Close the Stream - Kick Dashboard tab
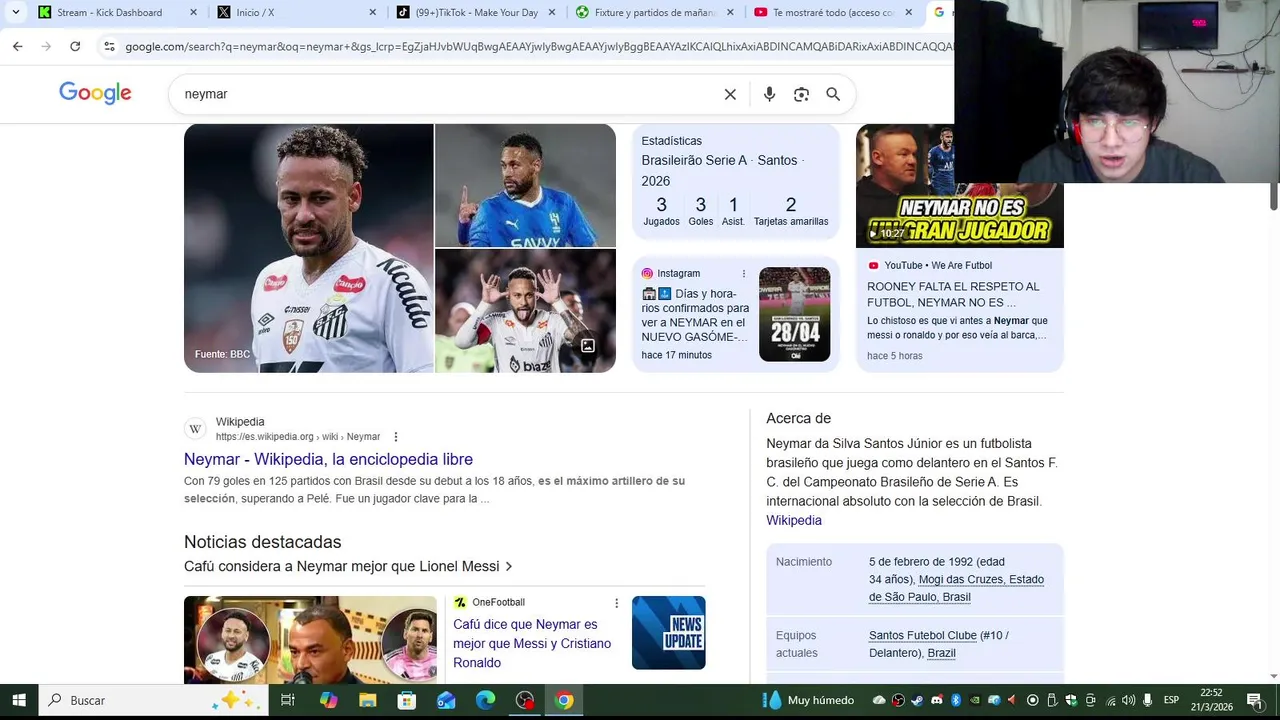The width and height of the screenshot is (1280, 720). [x=194, y=12]
